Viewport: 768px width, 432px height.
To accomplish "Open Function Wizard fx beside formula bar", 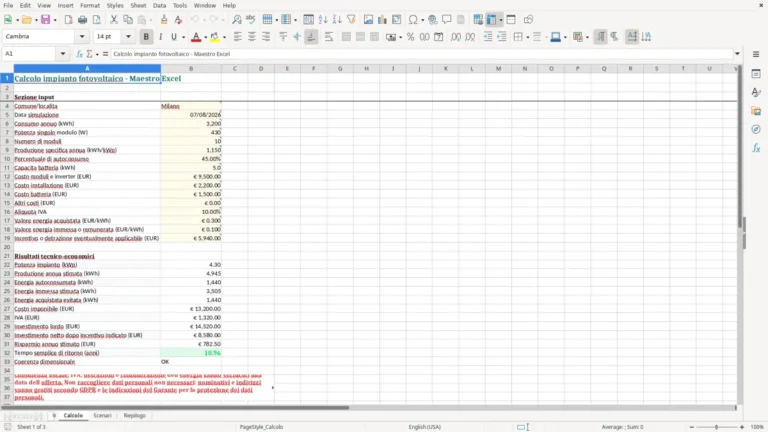I will pos(79,54).
